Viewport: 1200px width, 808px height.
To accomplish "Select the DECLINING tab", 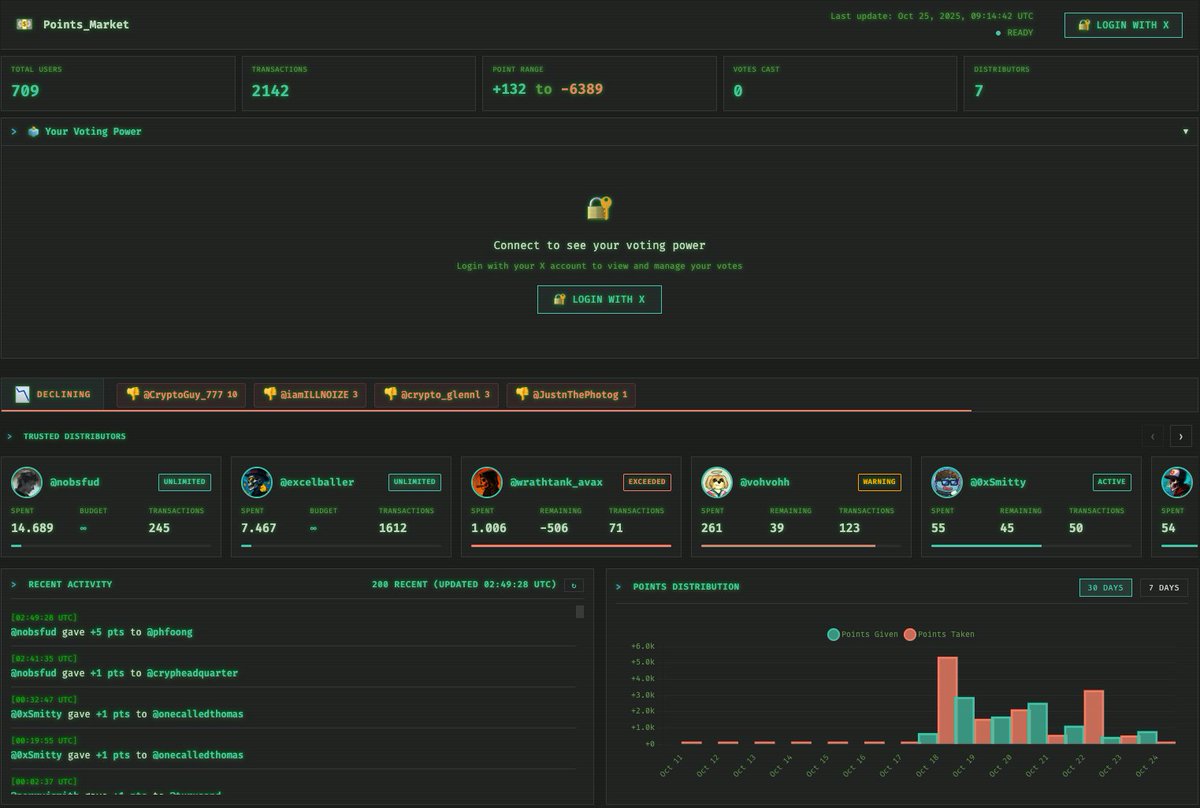I will [x=52, y=394].
